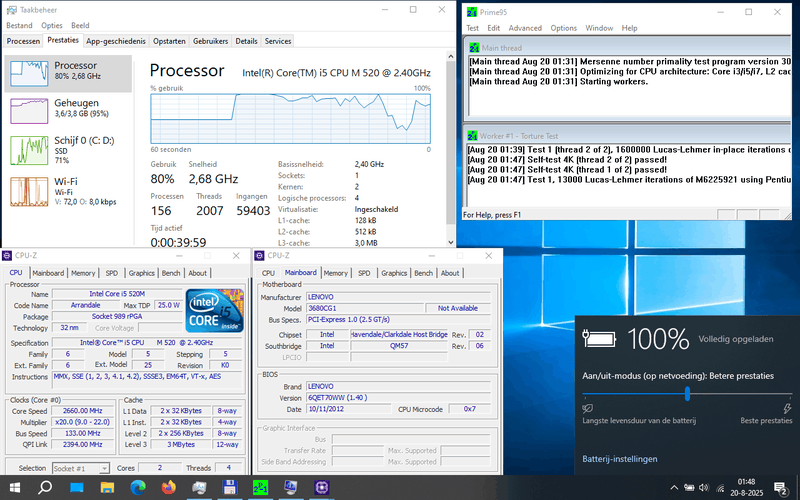Click Prime95 Main thread window icon

point(474,48)
